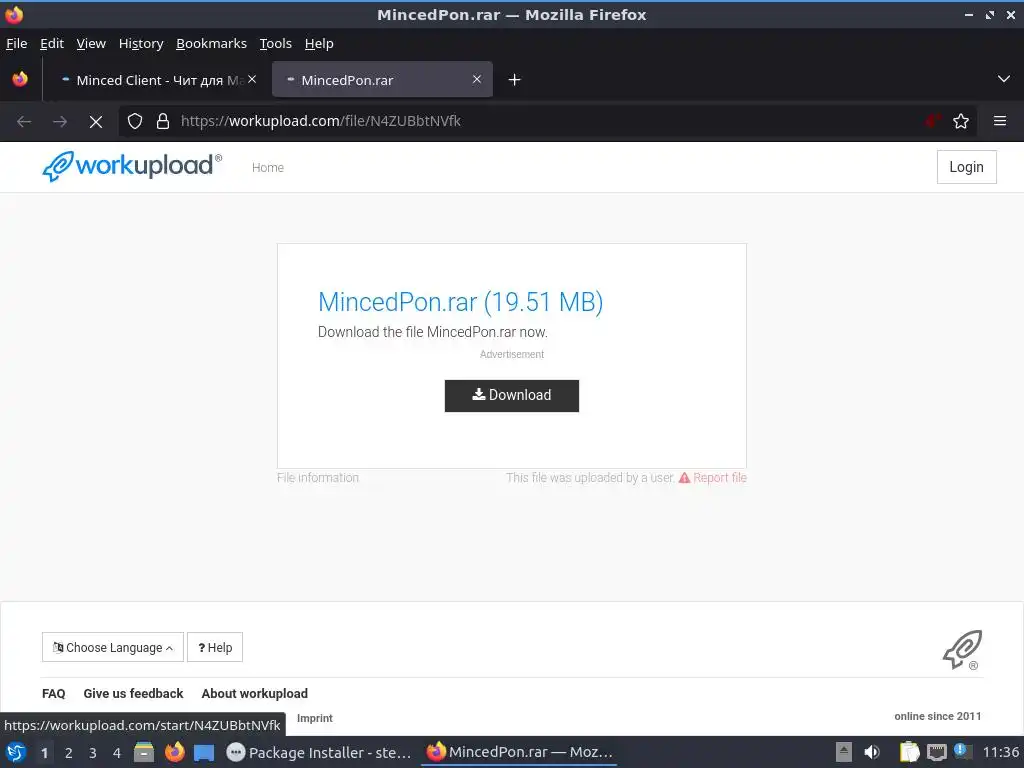Go forward with the forward arrow
Image resolution: width=1024 pixels, height=768 pixels.
tap(60, 121)
